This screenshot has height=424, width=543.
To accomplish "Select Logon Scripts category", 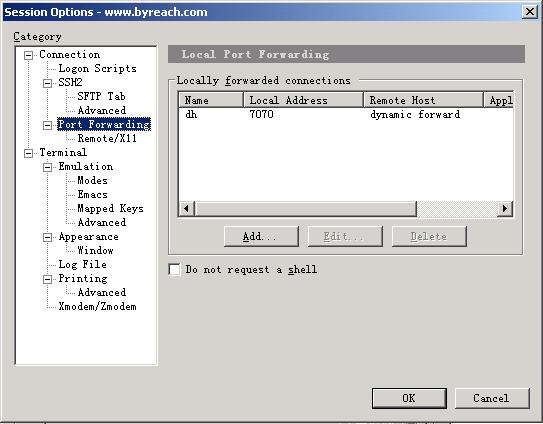I will (97, 68).
